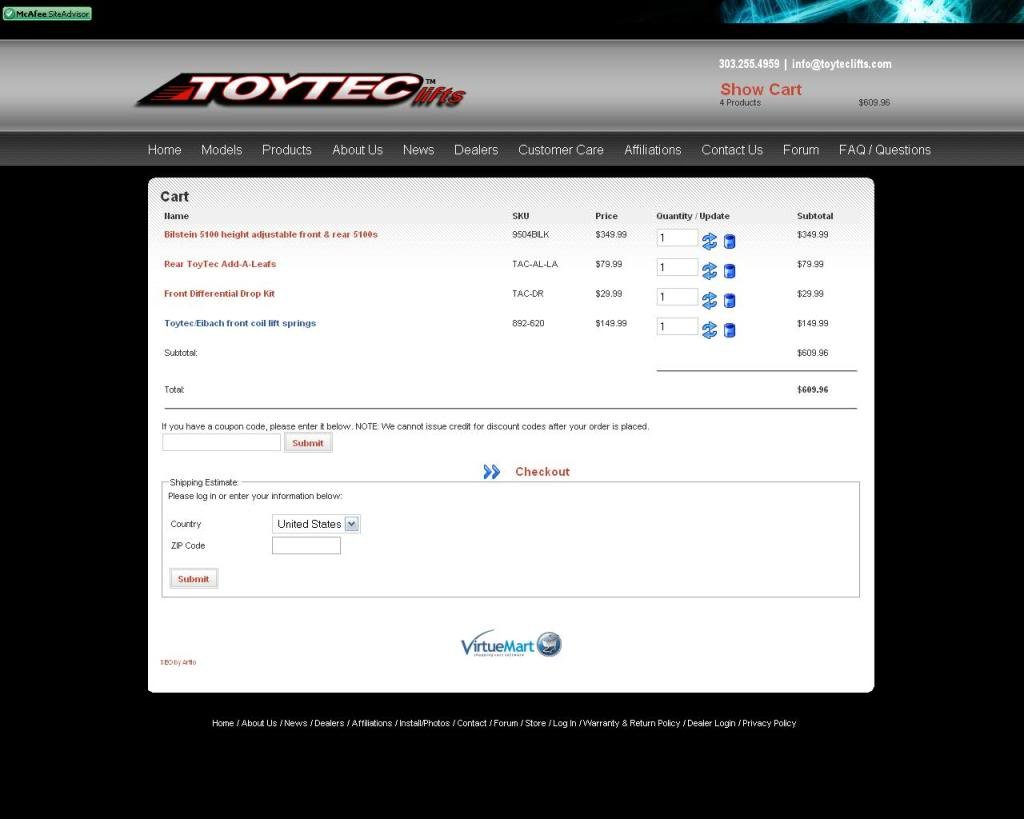The image size is (1024, 819).
Task: Open Contact Us in the top menu
Action: coord(732,150)
